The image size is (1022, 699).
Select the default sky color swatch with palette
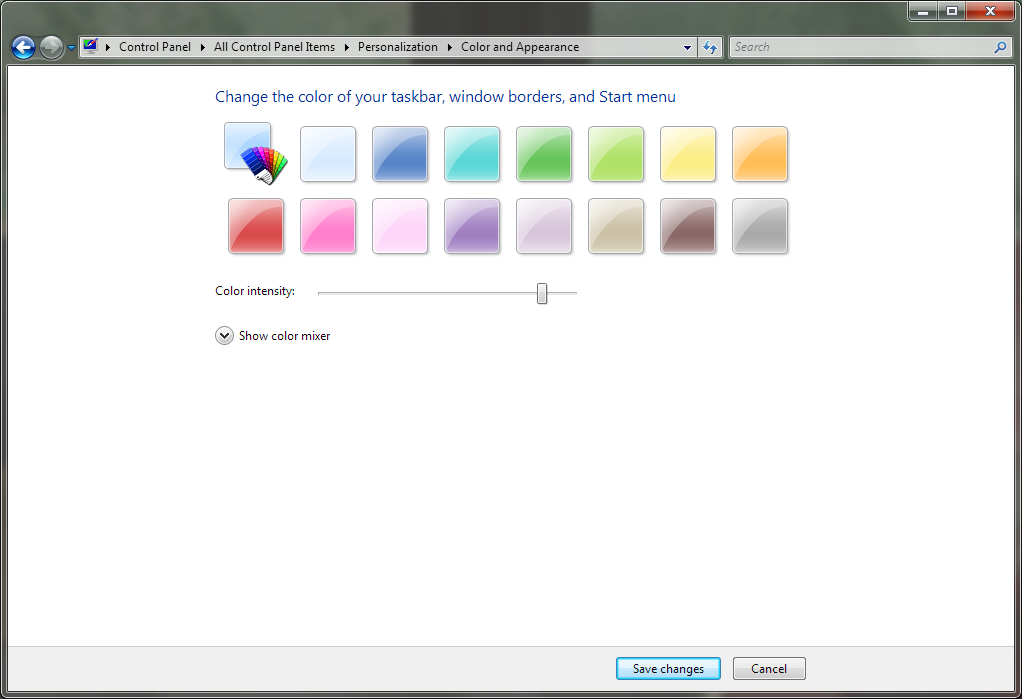(256, 153)
